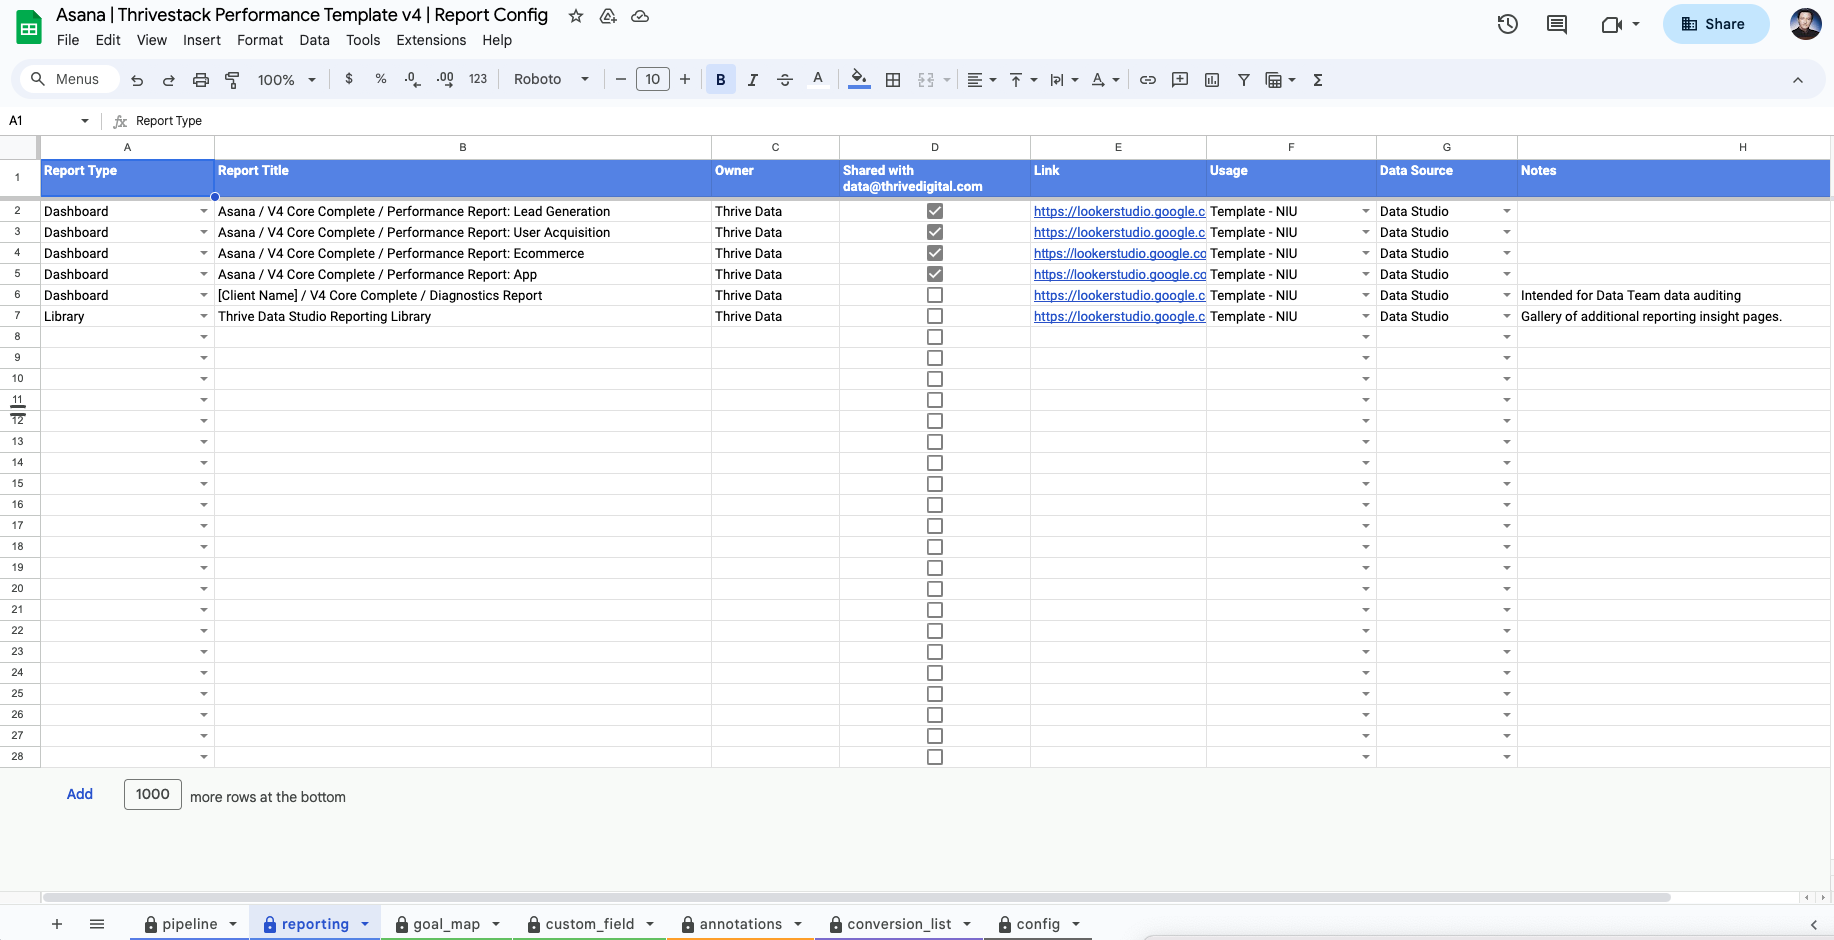This screenshot has height=940, width=1834.
Task: Click the insert link icon
Action: tap(1148, 80)
